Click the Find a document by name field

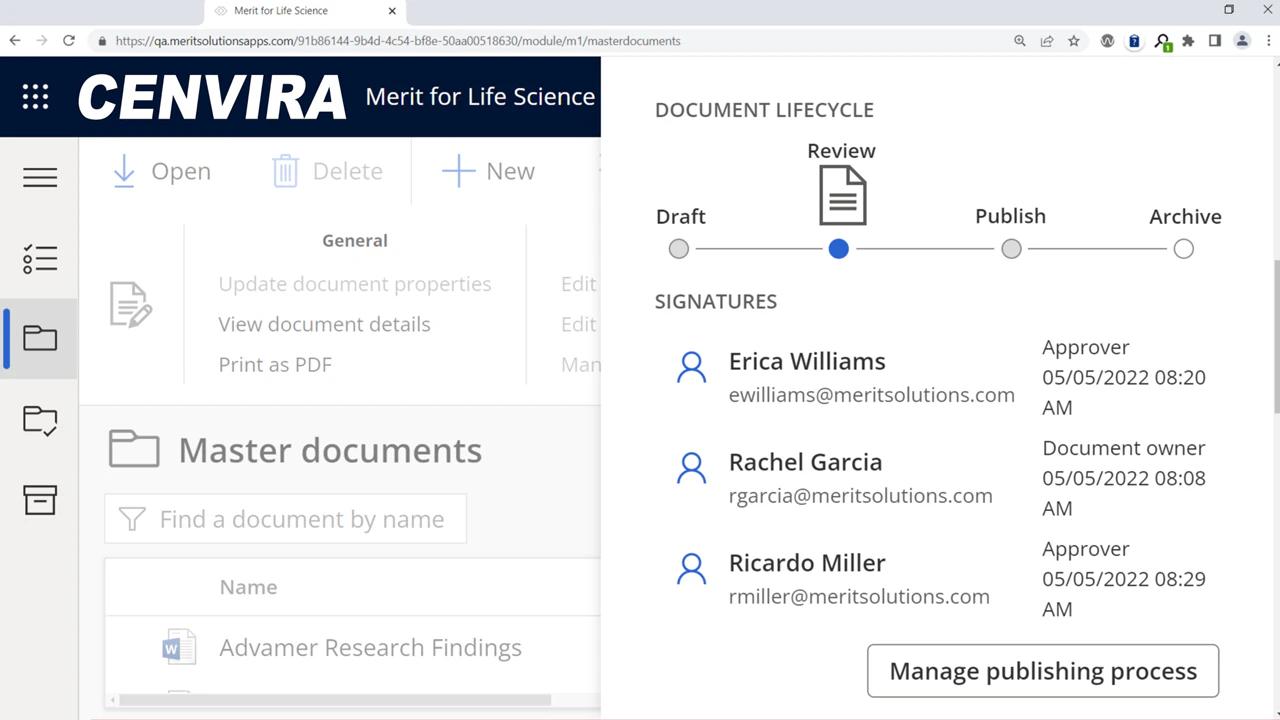tap(285, 519)
